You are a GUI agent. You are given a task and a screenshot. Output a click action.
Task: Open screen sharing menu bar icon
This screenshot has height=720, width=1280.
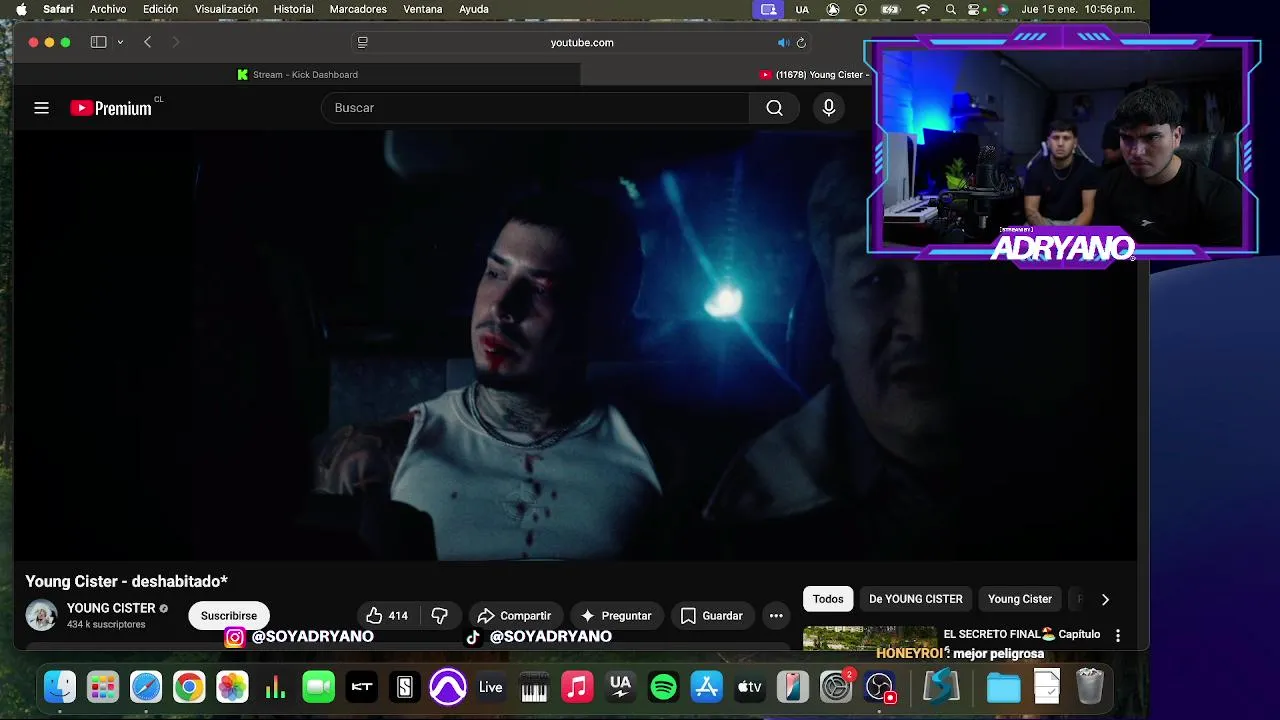(768, 9)
